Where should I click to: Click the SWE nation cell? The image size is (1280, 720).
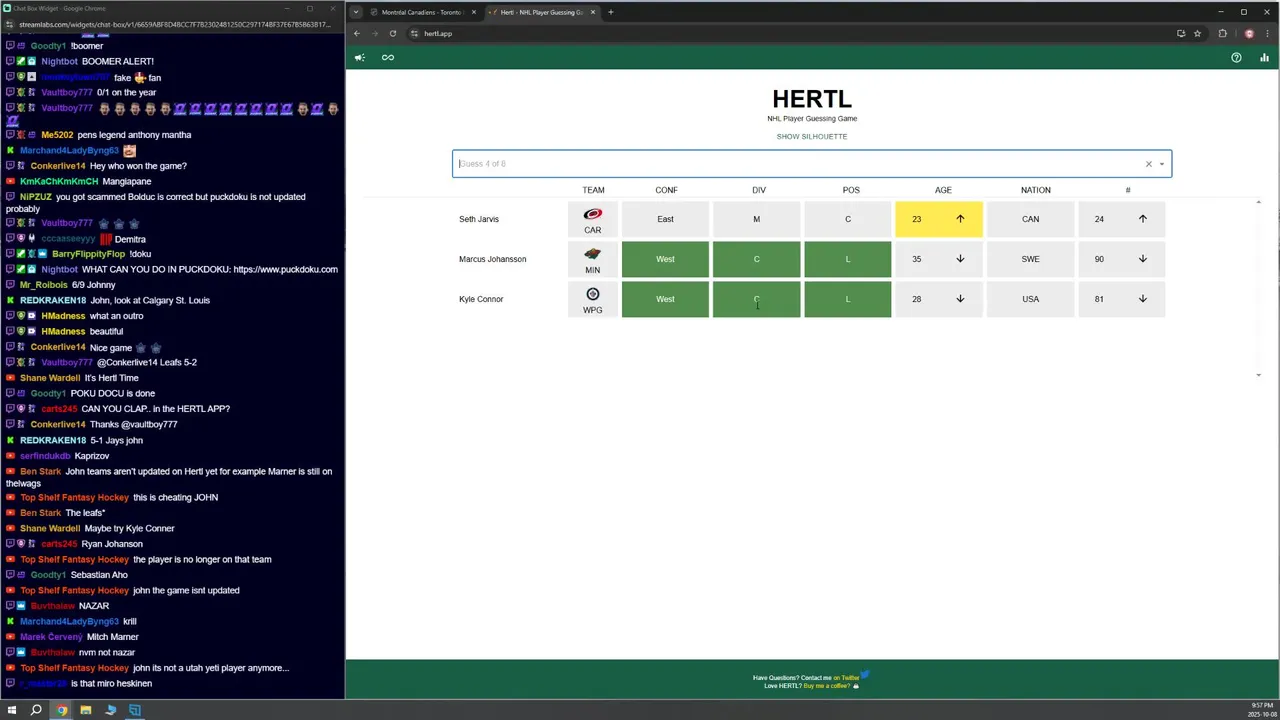(1030, 259)
